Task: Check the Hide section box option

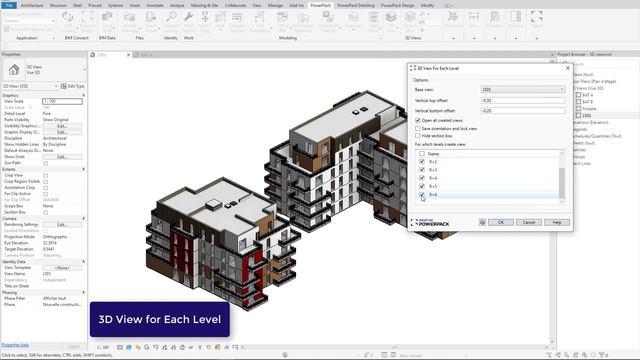Action: [418, 136]
